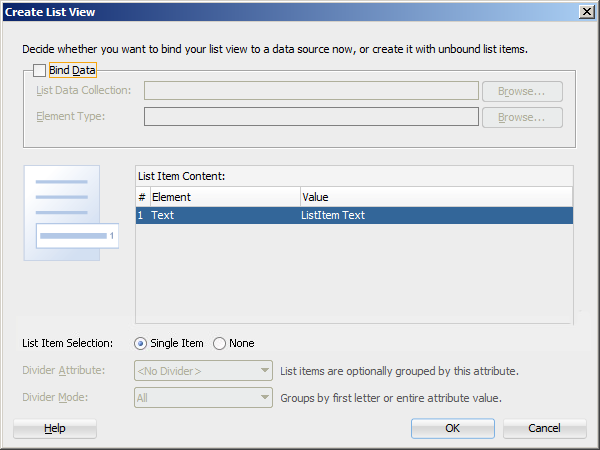600x450 pixels.
Task: Browse for a List Data Collection
Action: [522, 91]
